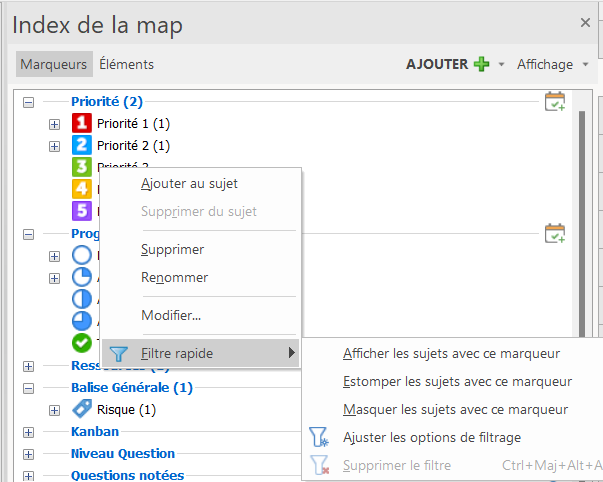
Task: Click the green plus Ajouter icon
Action: (482, 64)
